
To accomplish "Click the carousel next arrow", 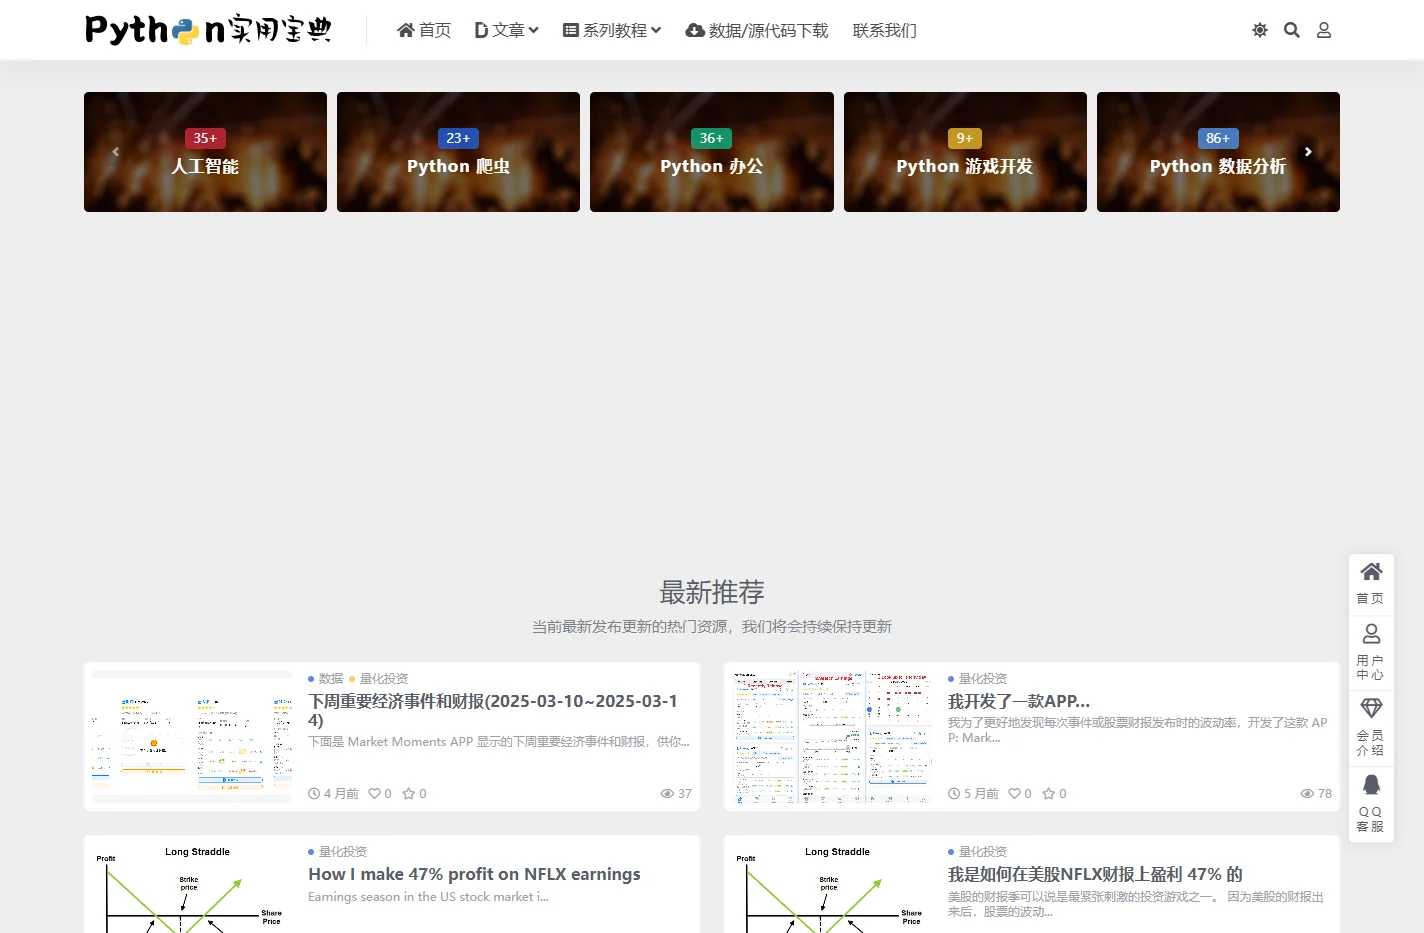I will point(1308,152).
